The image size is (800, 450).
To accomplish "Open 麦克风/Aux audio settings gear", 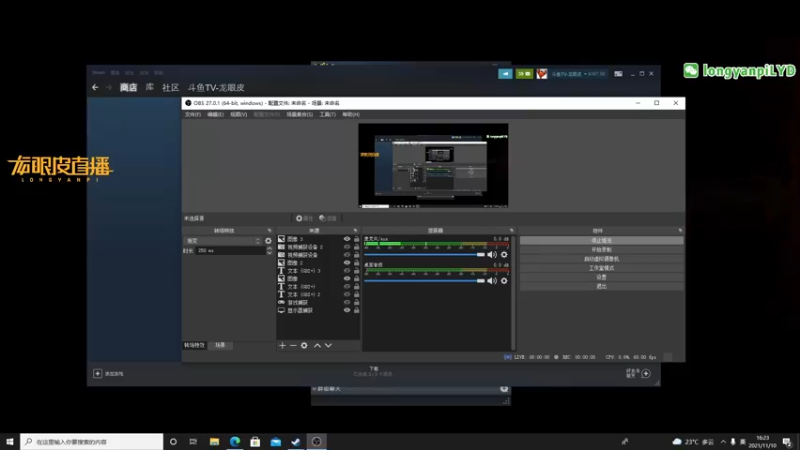I will click(504, 255).
